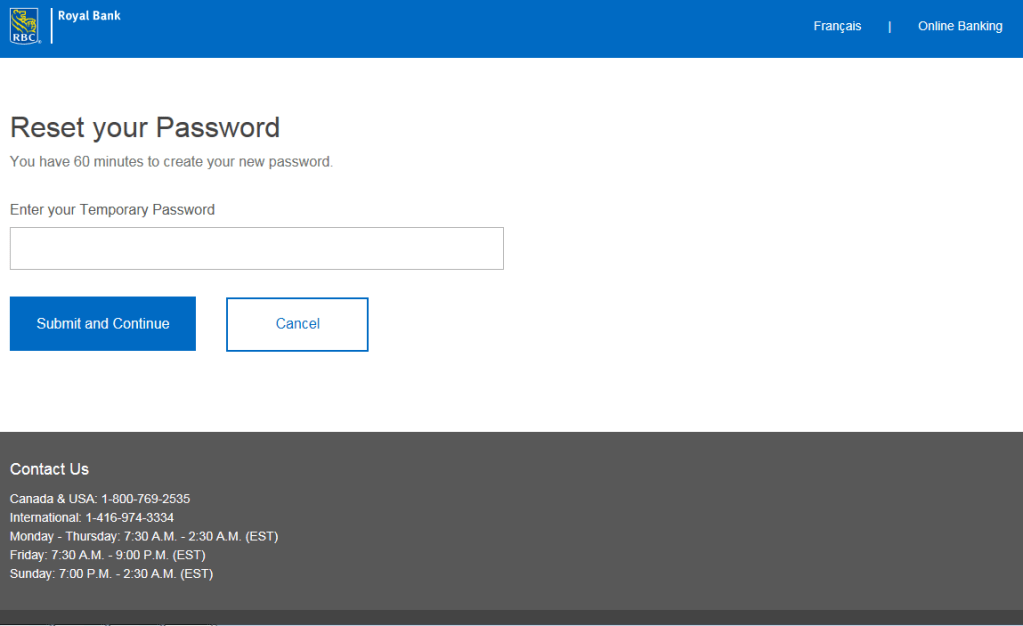
Task: Click the Contact Us heading
Action: [49, 469]
